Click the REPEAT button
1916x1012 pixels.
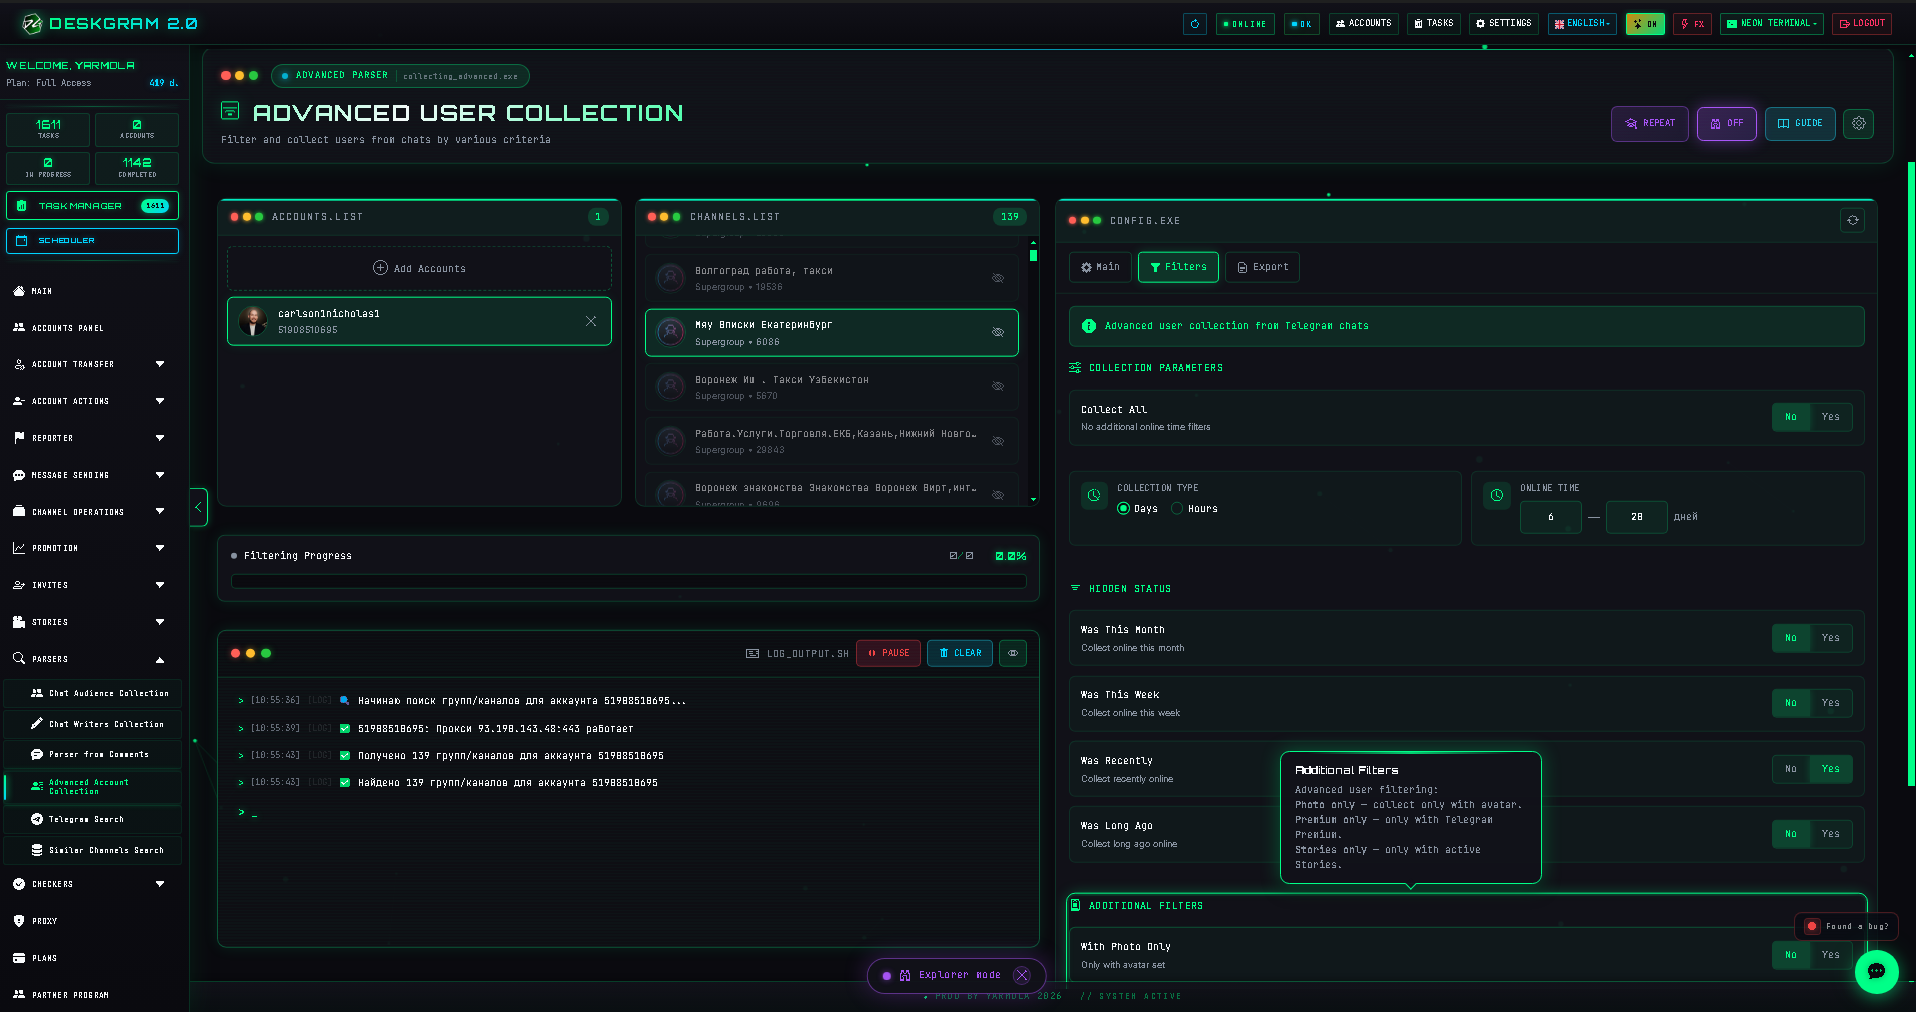tap(1650, 123)
